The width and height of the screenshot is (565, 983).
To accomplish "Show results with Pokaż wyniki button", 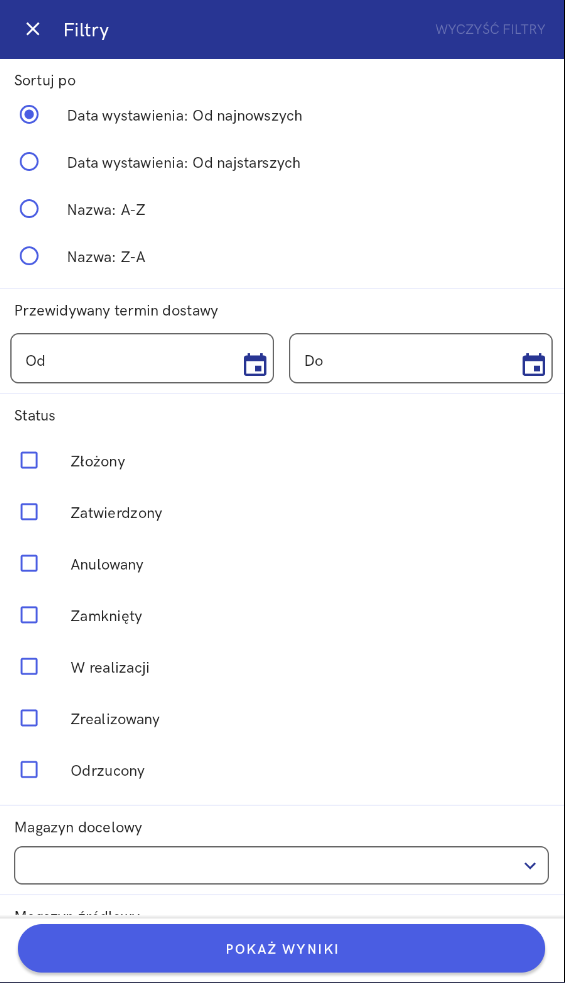I will pos(282,949).
